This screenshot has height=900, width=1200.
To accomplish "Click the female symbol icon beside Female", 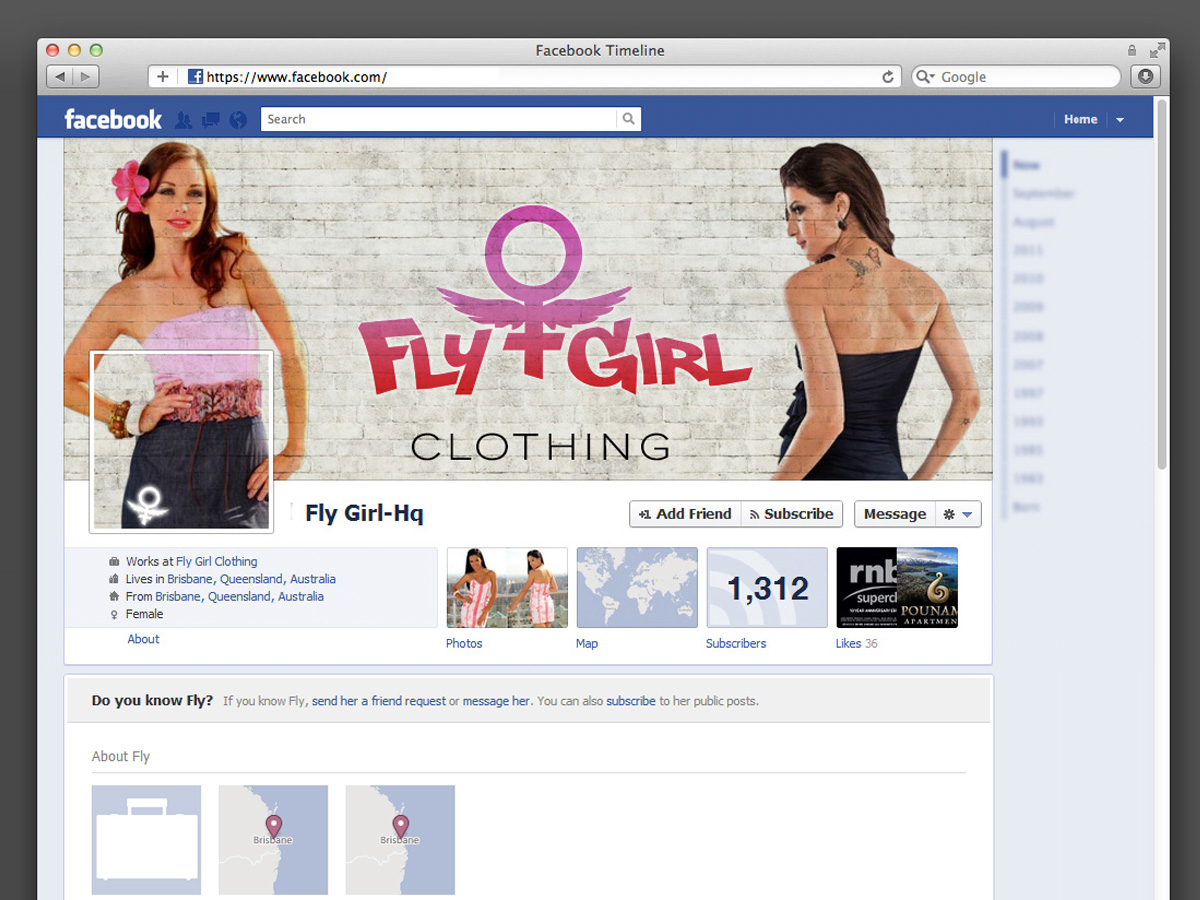I will tap(113, 615).
